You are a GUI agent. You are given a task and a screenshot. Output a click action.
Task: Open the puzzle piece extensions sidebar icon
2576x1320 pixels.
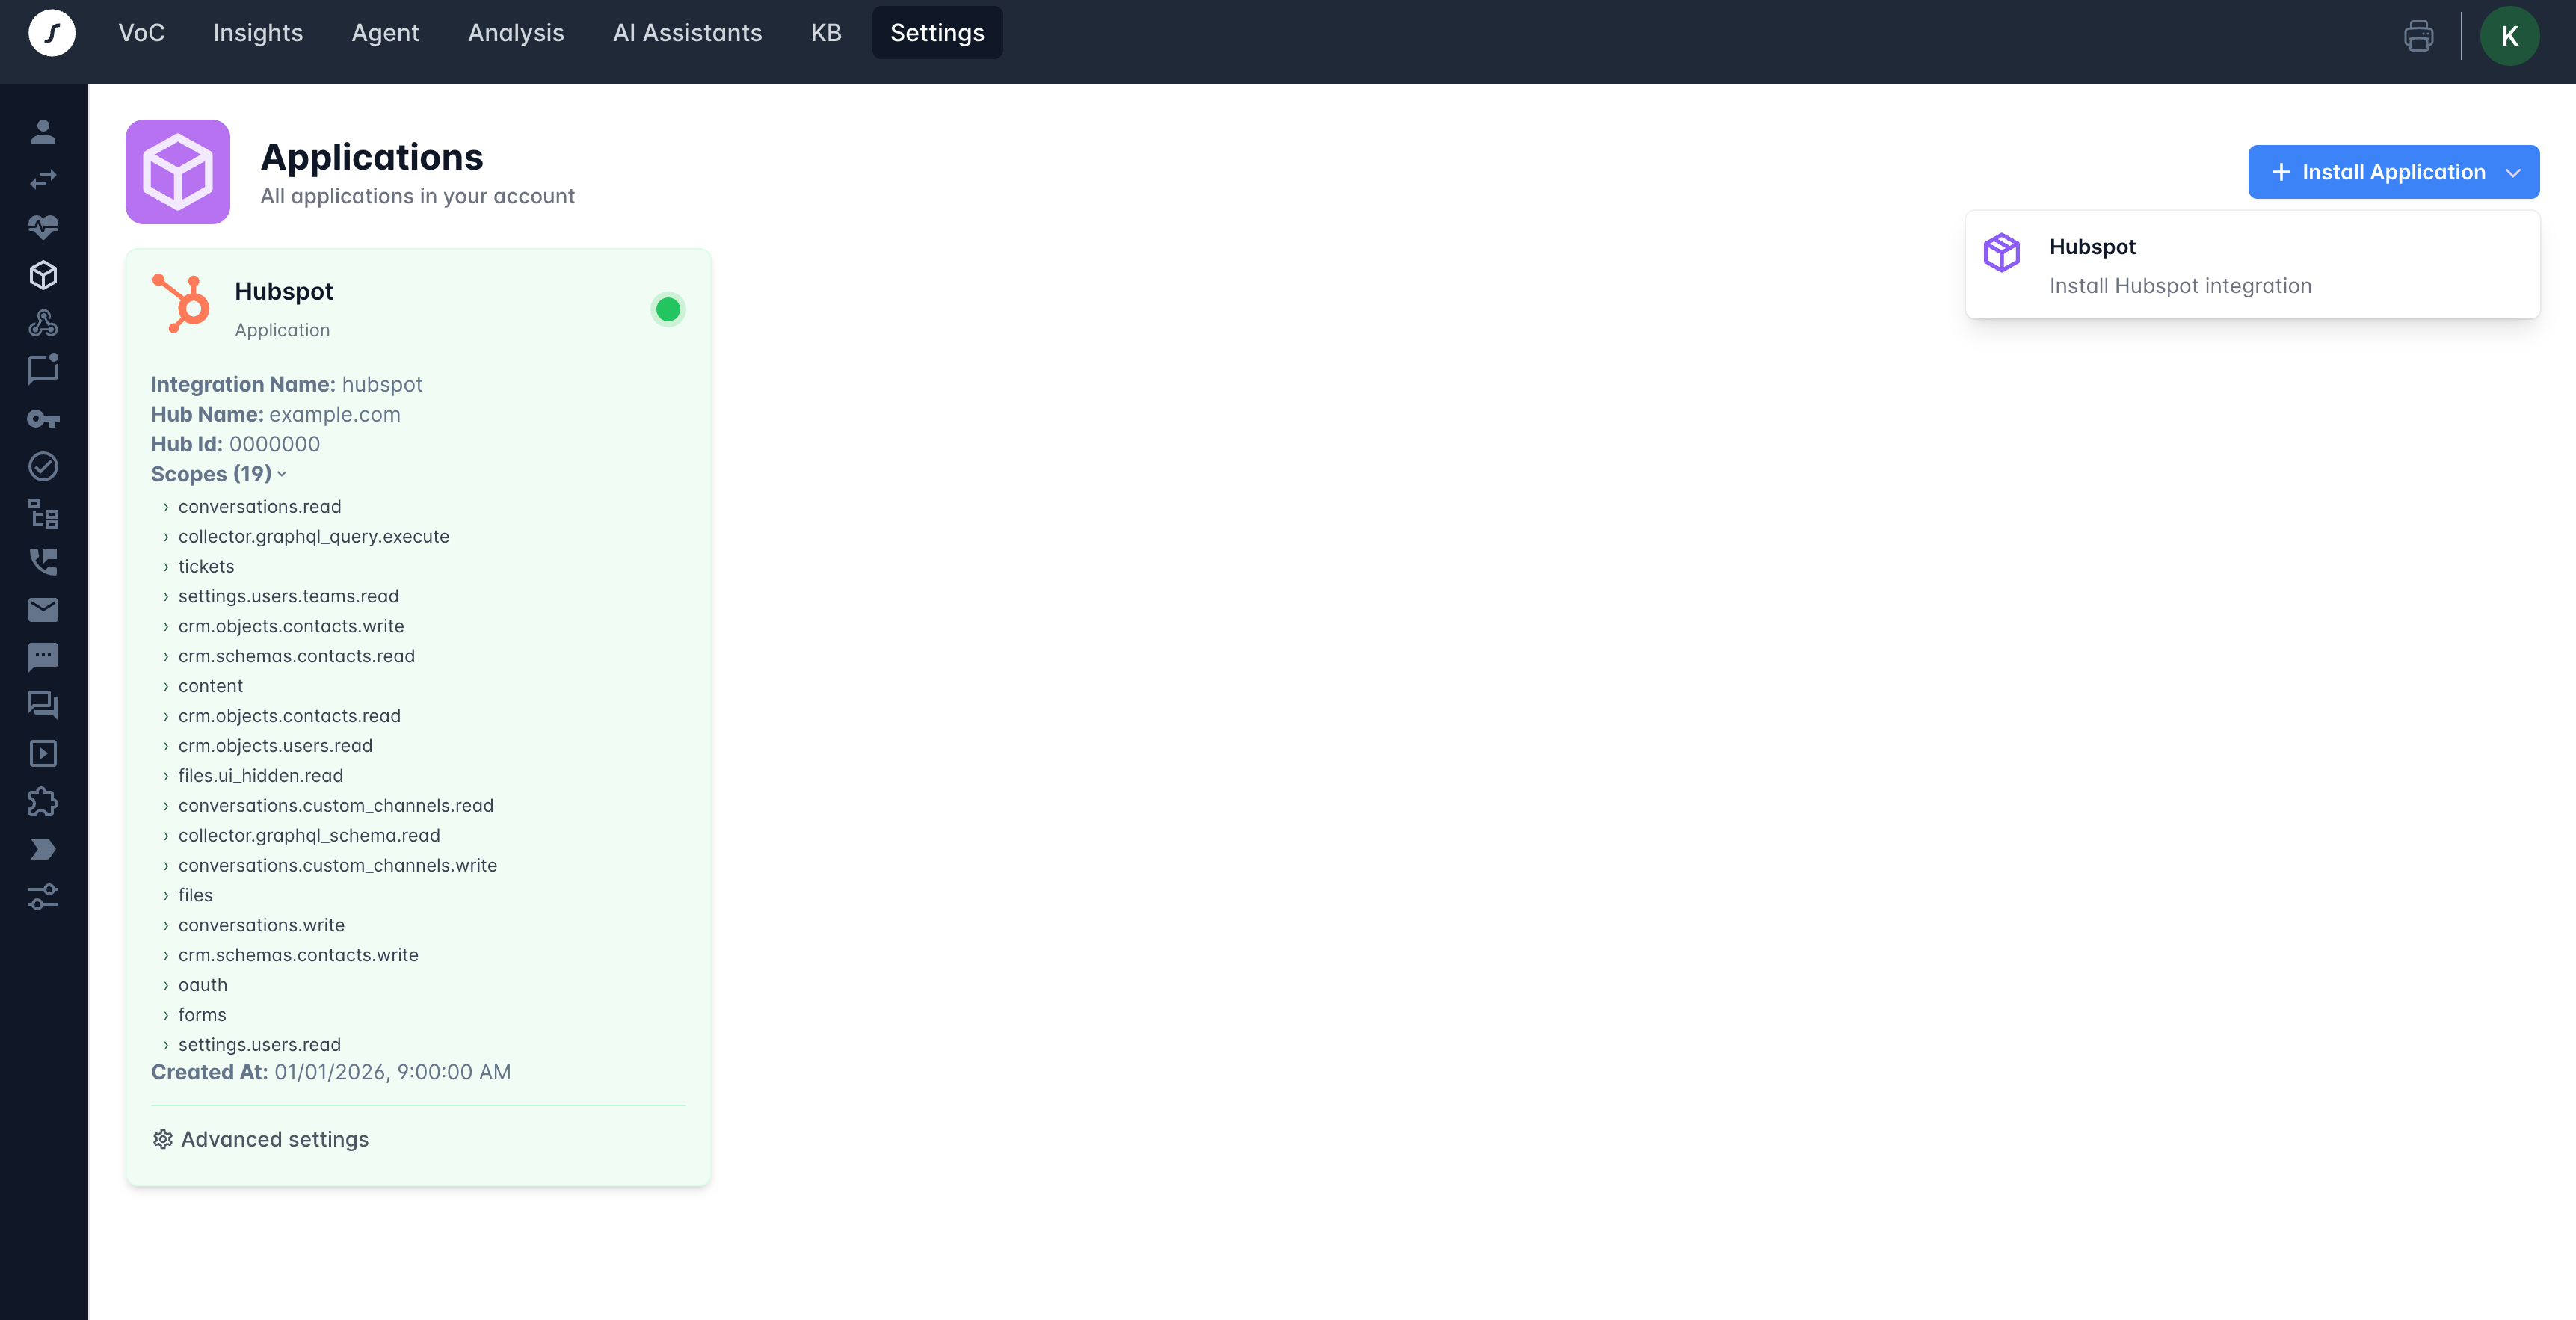point(43,801)
